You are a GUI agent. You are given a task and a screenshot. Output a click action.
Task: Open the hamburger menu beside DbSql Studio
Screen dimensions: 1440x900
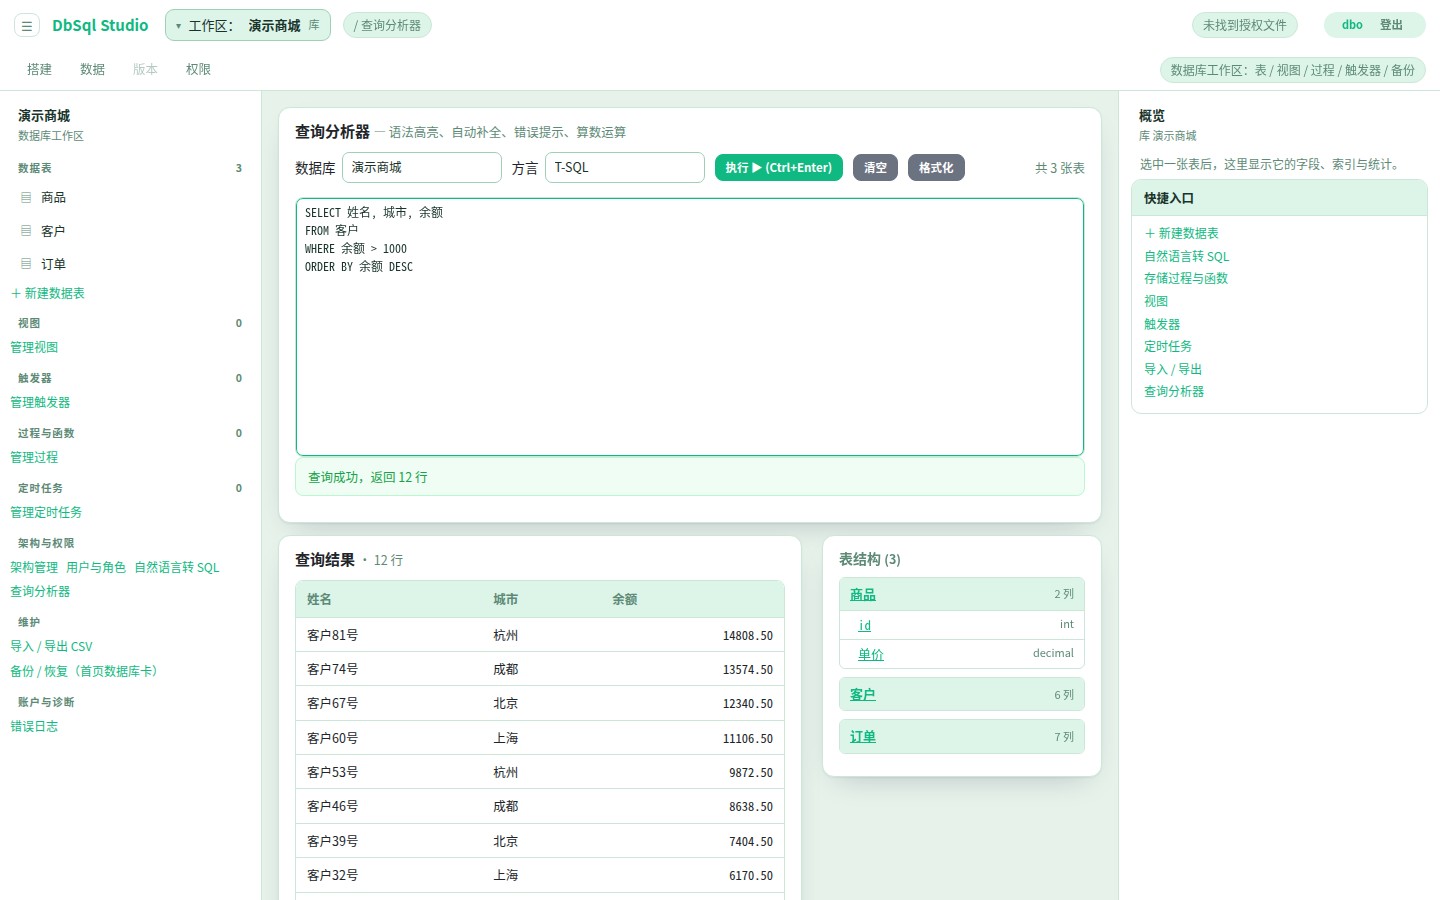click(27, 26)
